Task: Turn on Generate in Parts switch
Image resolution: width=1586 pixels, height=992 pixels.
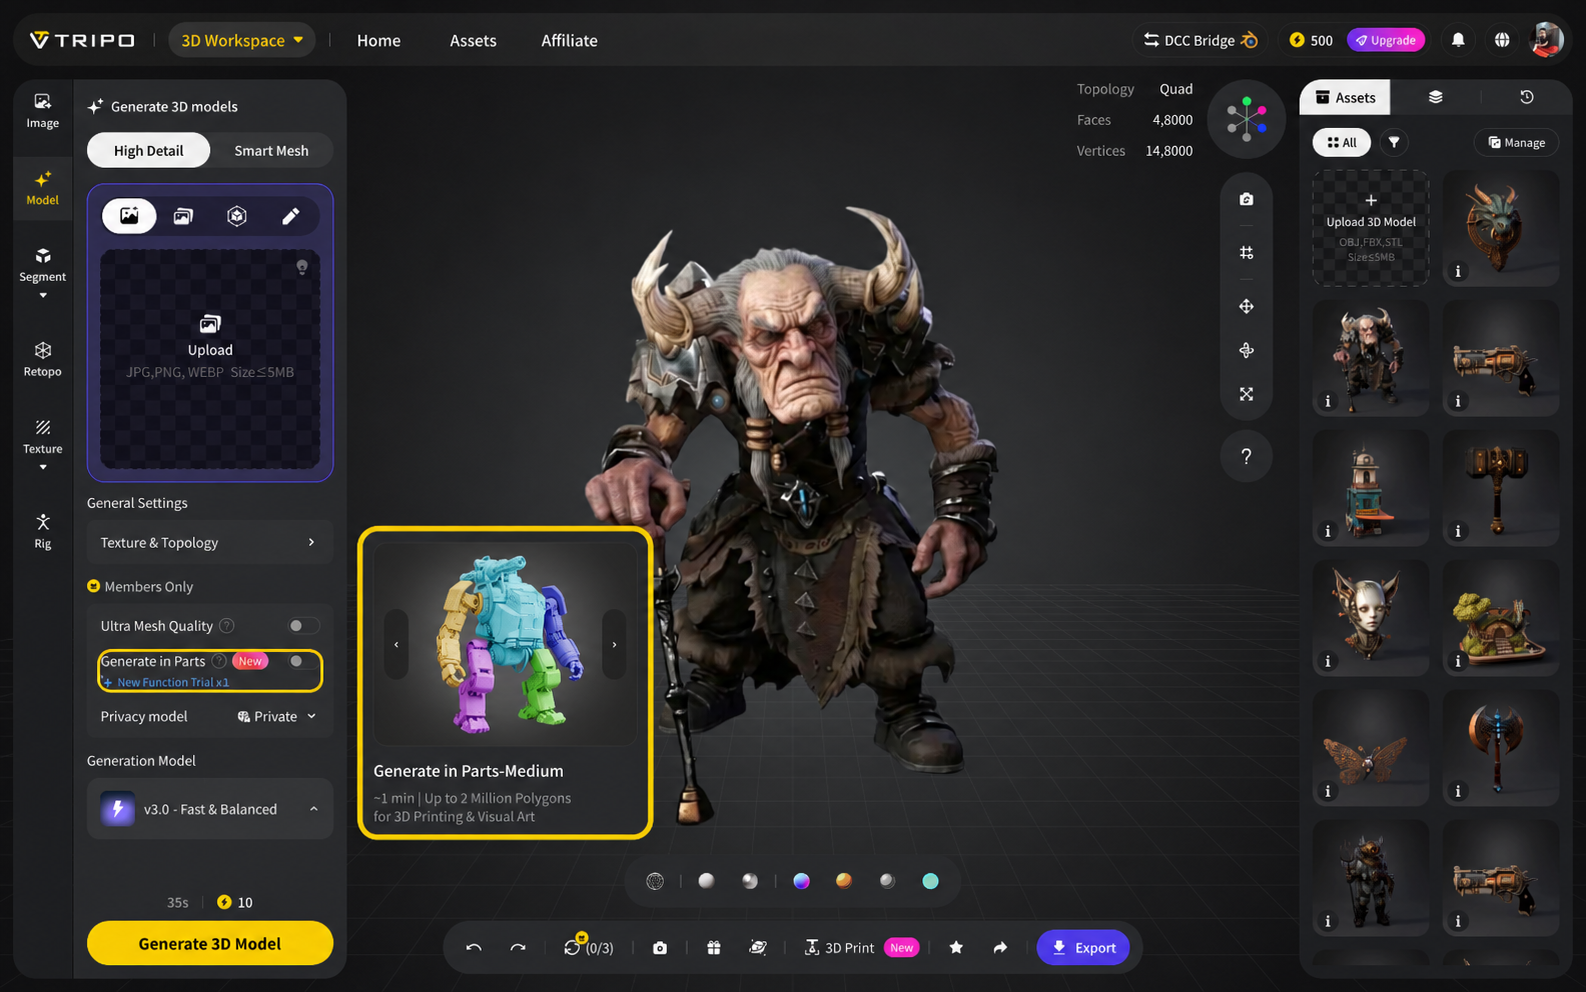Action: [302, 661]
